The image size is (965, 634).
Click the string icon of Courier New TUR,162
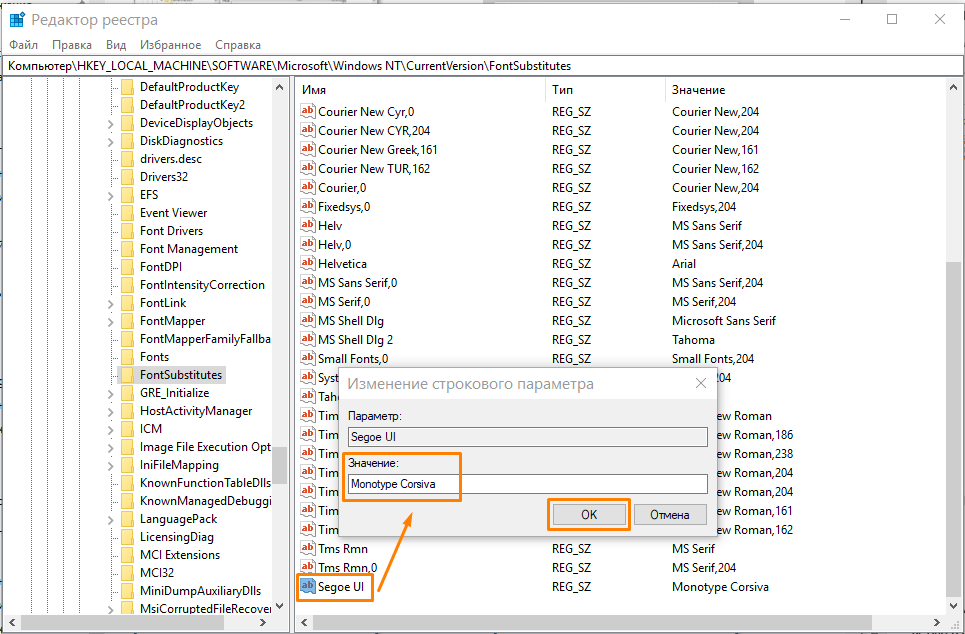[308, 169]
